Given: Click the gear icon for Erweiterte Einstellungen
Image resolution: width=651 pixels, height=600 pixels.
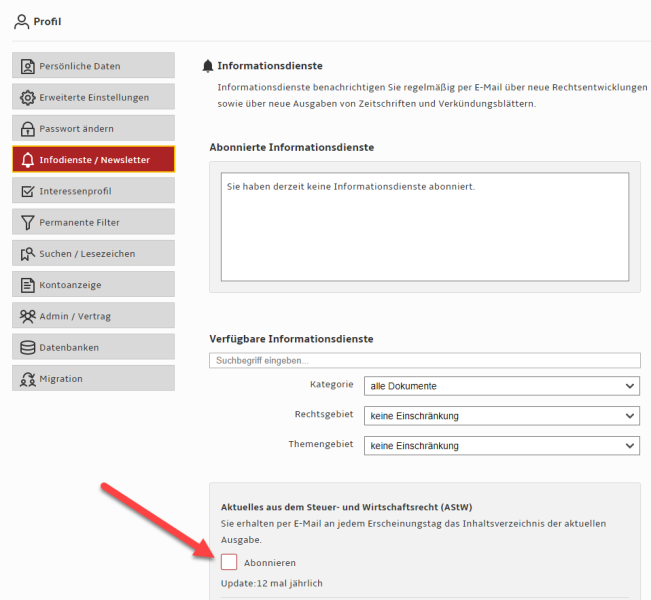Looking at the screenshot, I should tap(28, 97).
